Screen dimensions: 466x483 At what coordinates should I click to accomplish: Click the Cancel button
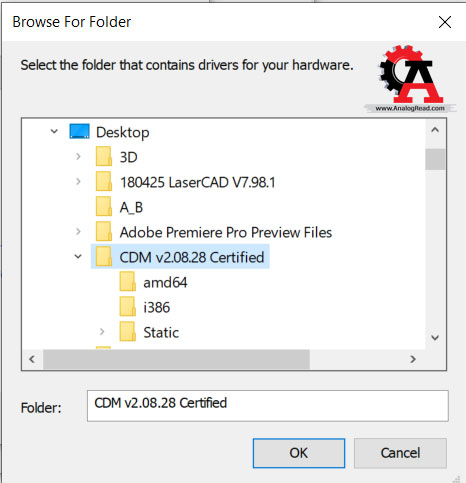pyautogui.click(x=400, y=453)
